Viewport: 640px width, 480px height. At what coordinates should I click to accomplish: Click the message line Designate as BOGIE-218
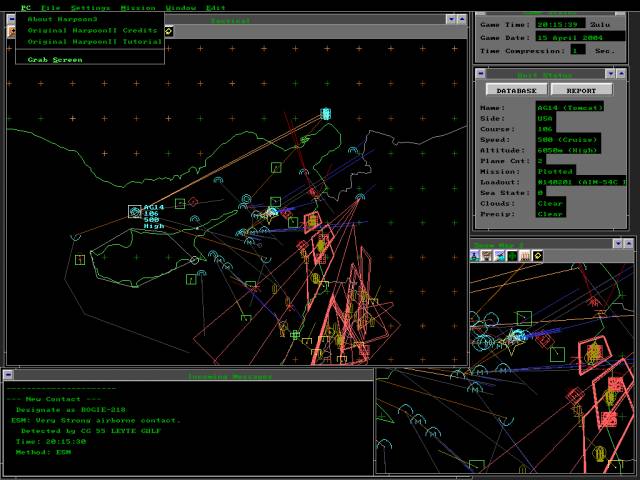pyautogui.click(x=71, y=409)
